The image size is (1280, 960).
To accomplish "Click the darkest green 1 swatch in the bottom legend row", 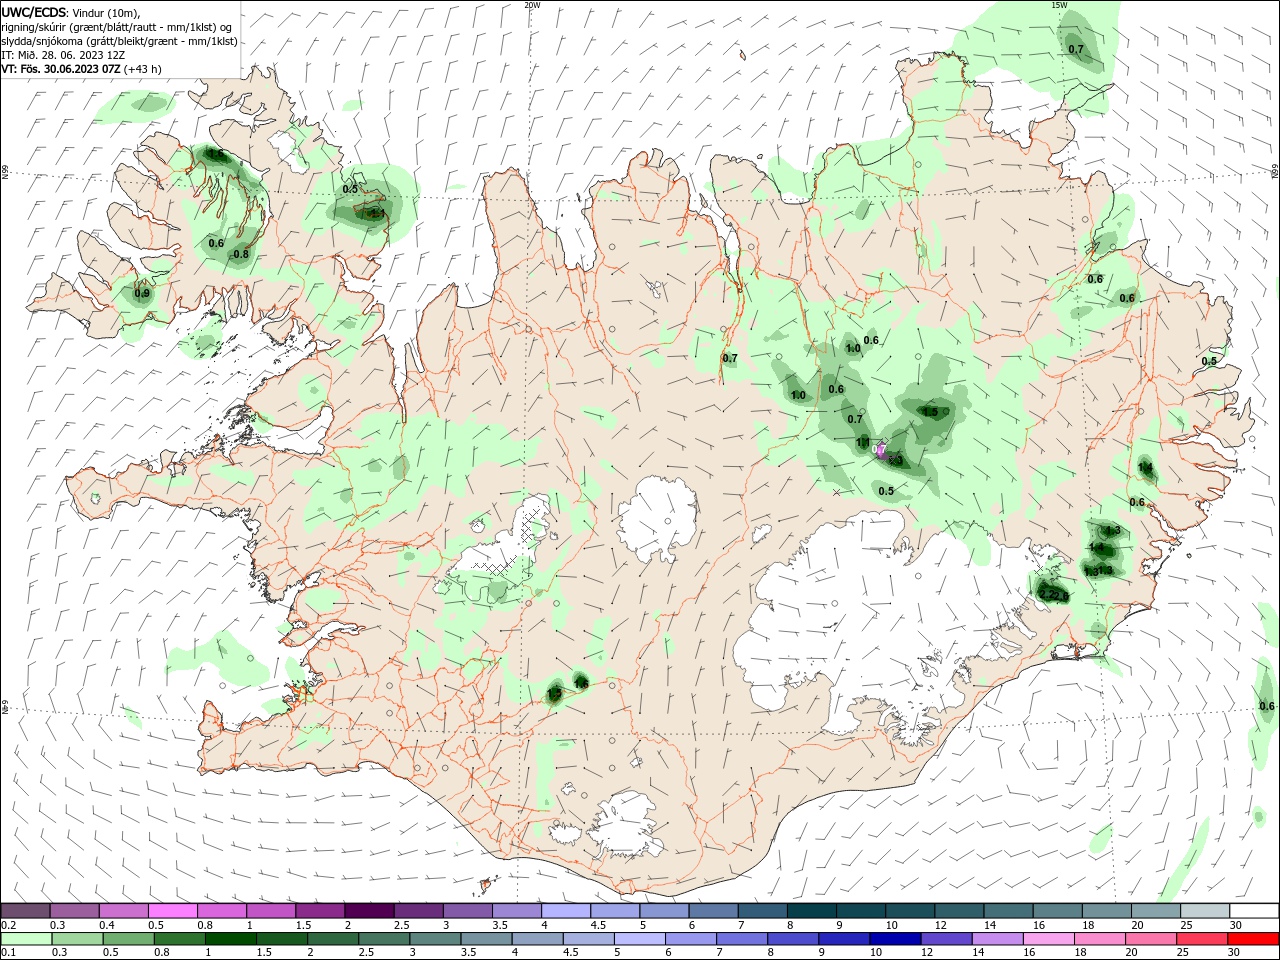I will (x=232, y=938).
